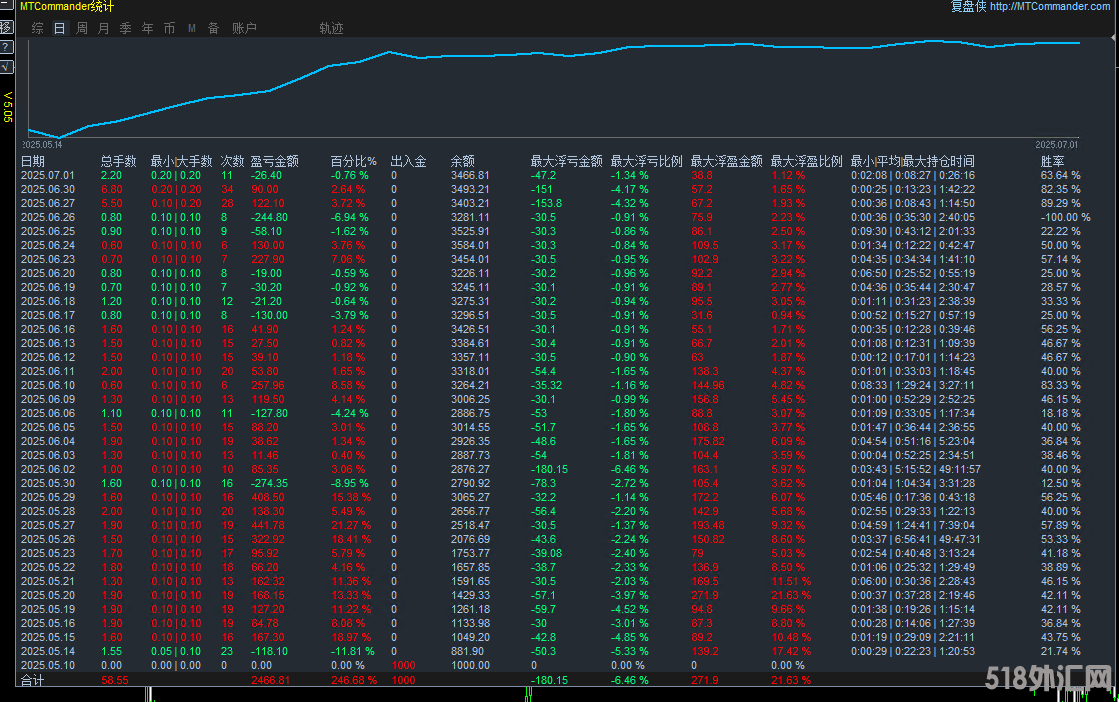
Task: Click the 最大浮亏金额 column header
Action: tap(567, 161)
